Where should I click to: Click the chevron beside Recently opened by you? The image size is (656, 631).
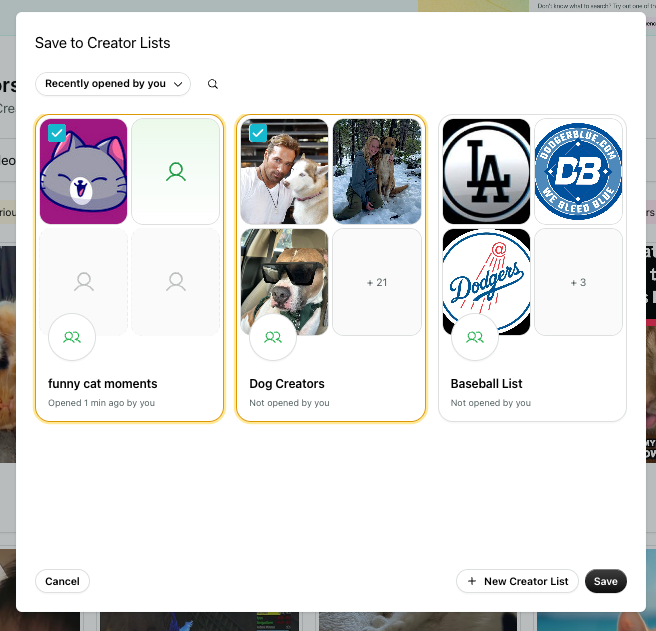click(x=178, y=84)
